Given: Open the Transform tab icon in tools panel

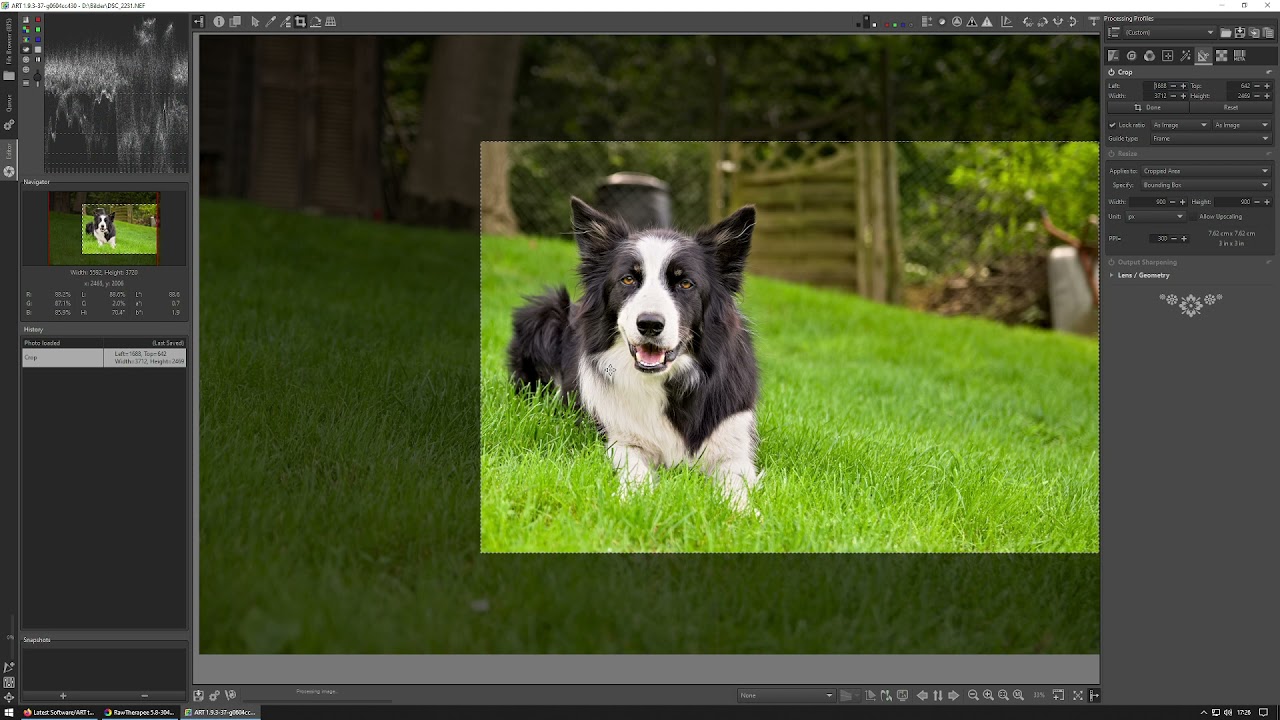Looking at the screenshot, I should [x=1203, y=56].
